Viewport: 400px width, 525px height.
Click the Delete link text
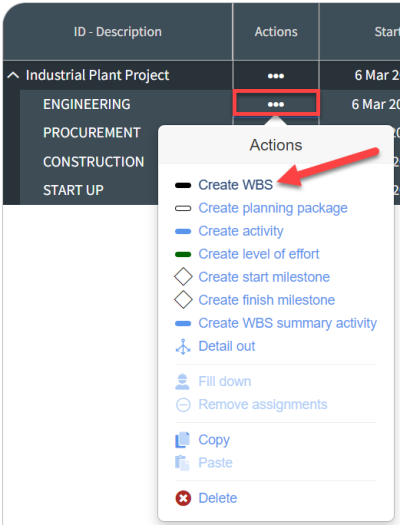(218, 498)
